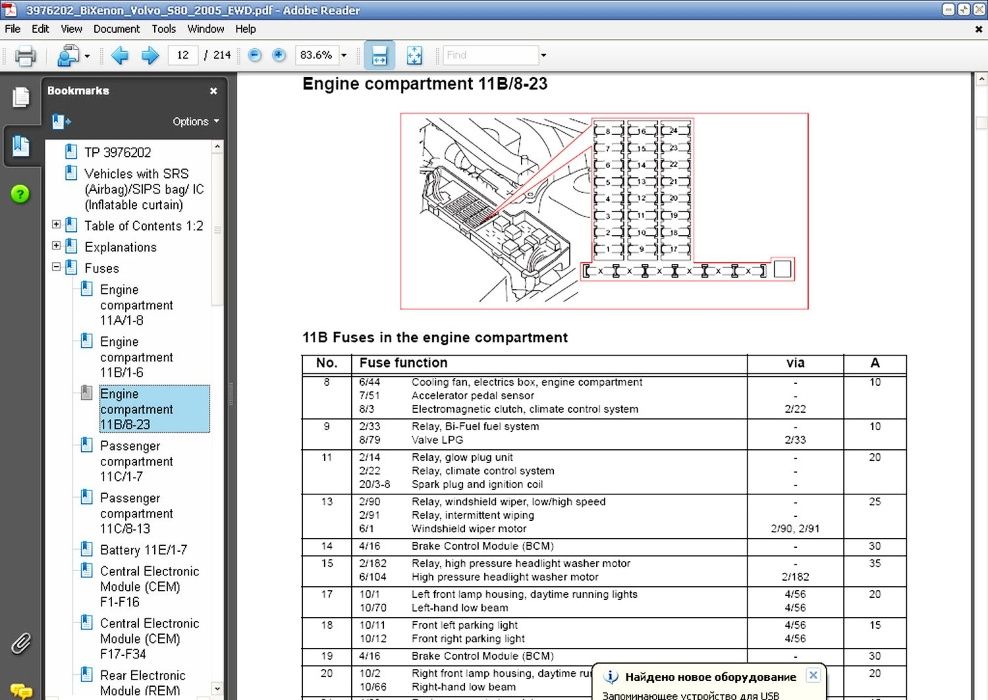Open the Explanations bookmark

click(120, 247)
